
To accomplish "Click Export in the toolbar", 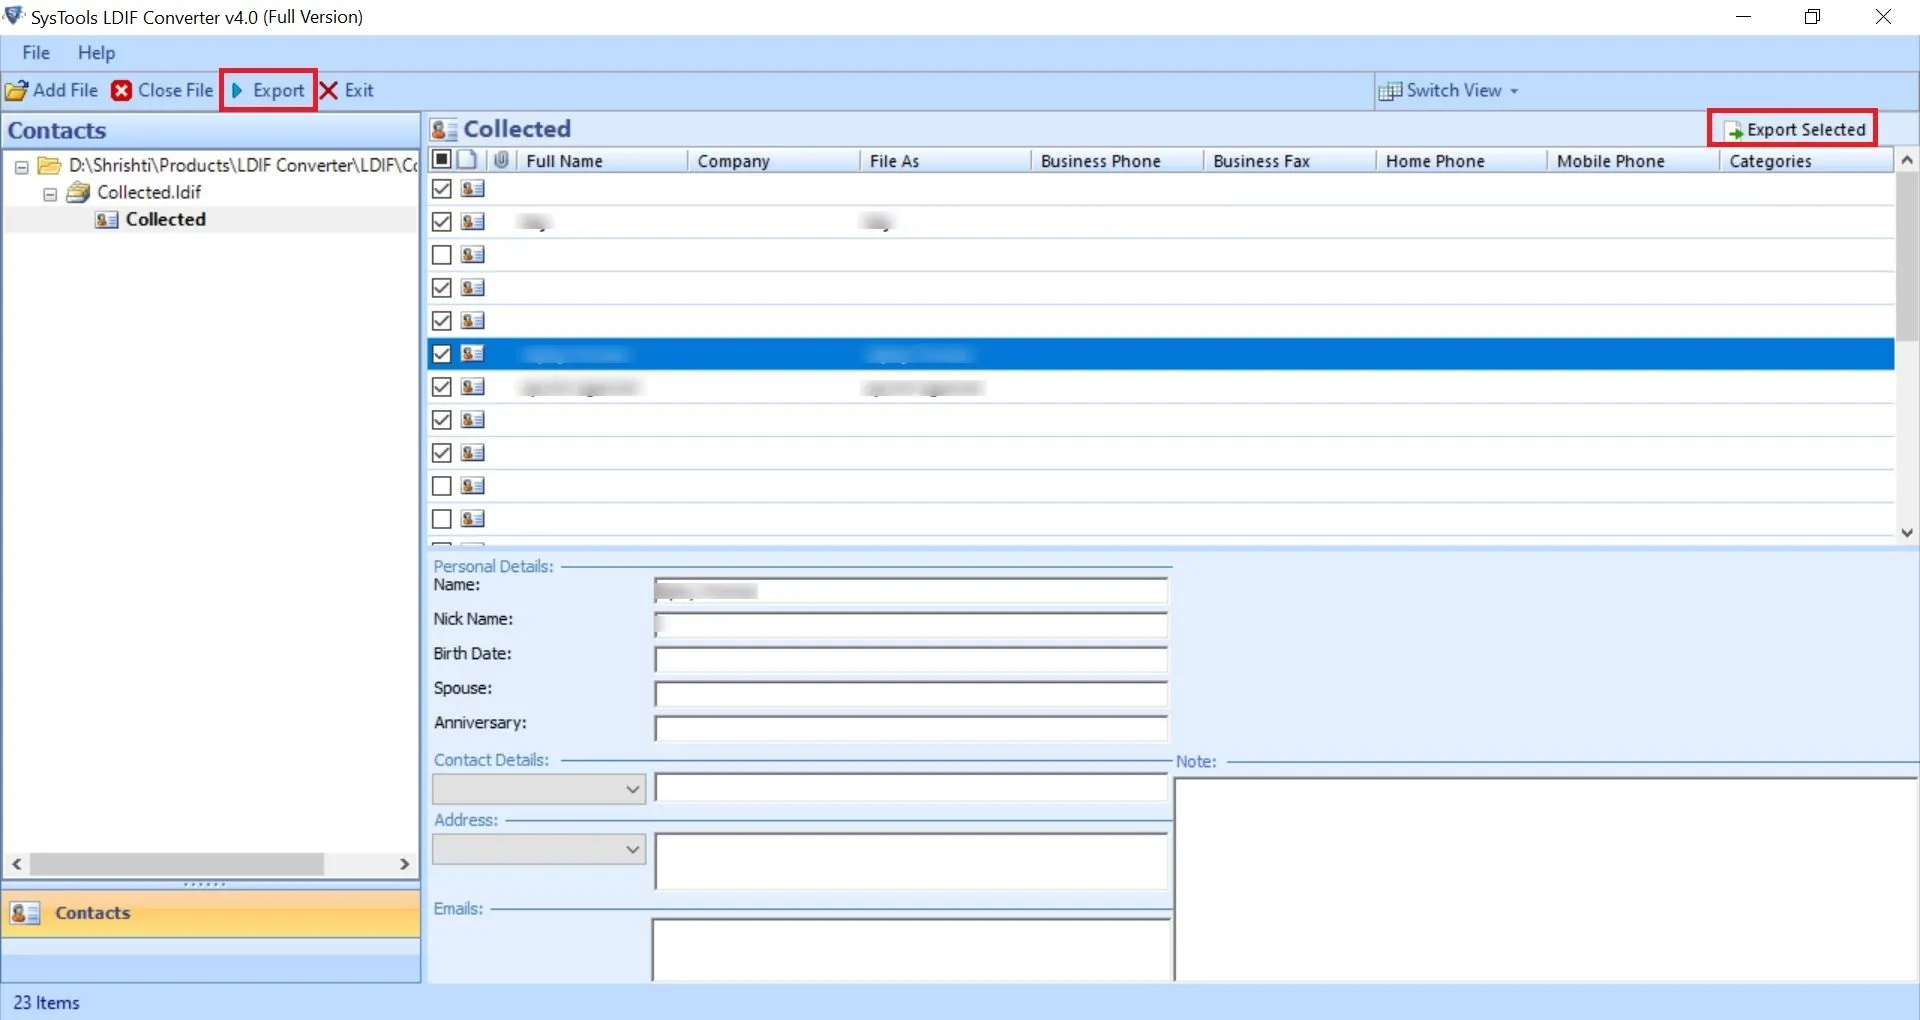I will [x=268, y=90].
